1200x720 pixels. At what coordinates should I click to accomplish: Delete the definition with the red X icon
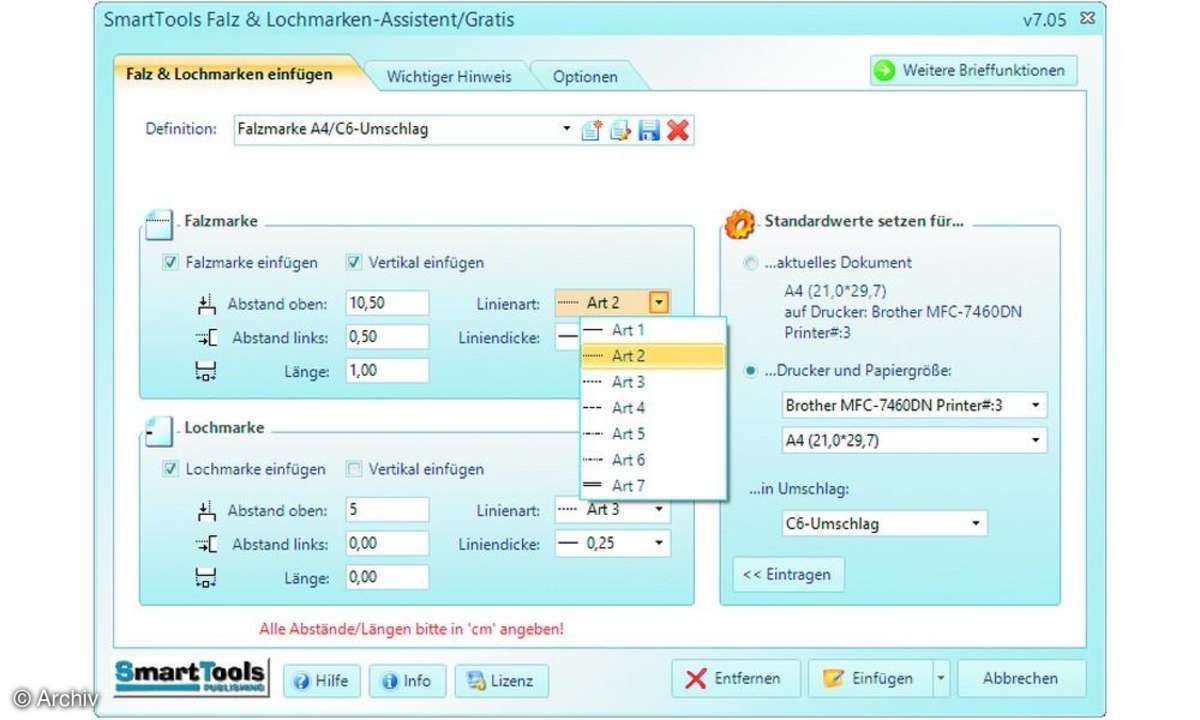[x=678, y=130]
